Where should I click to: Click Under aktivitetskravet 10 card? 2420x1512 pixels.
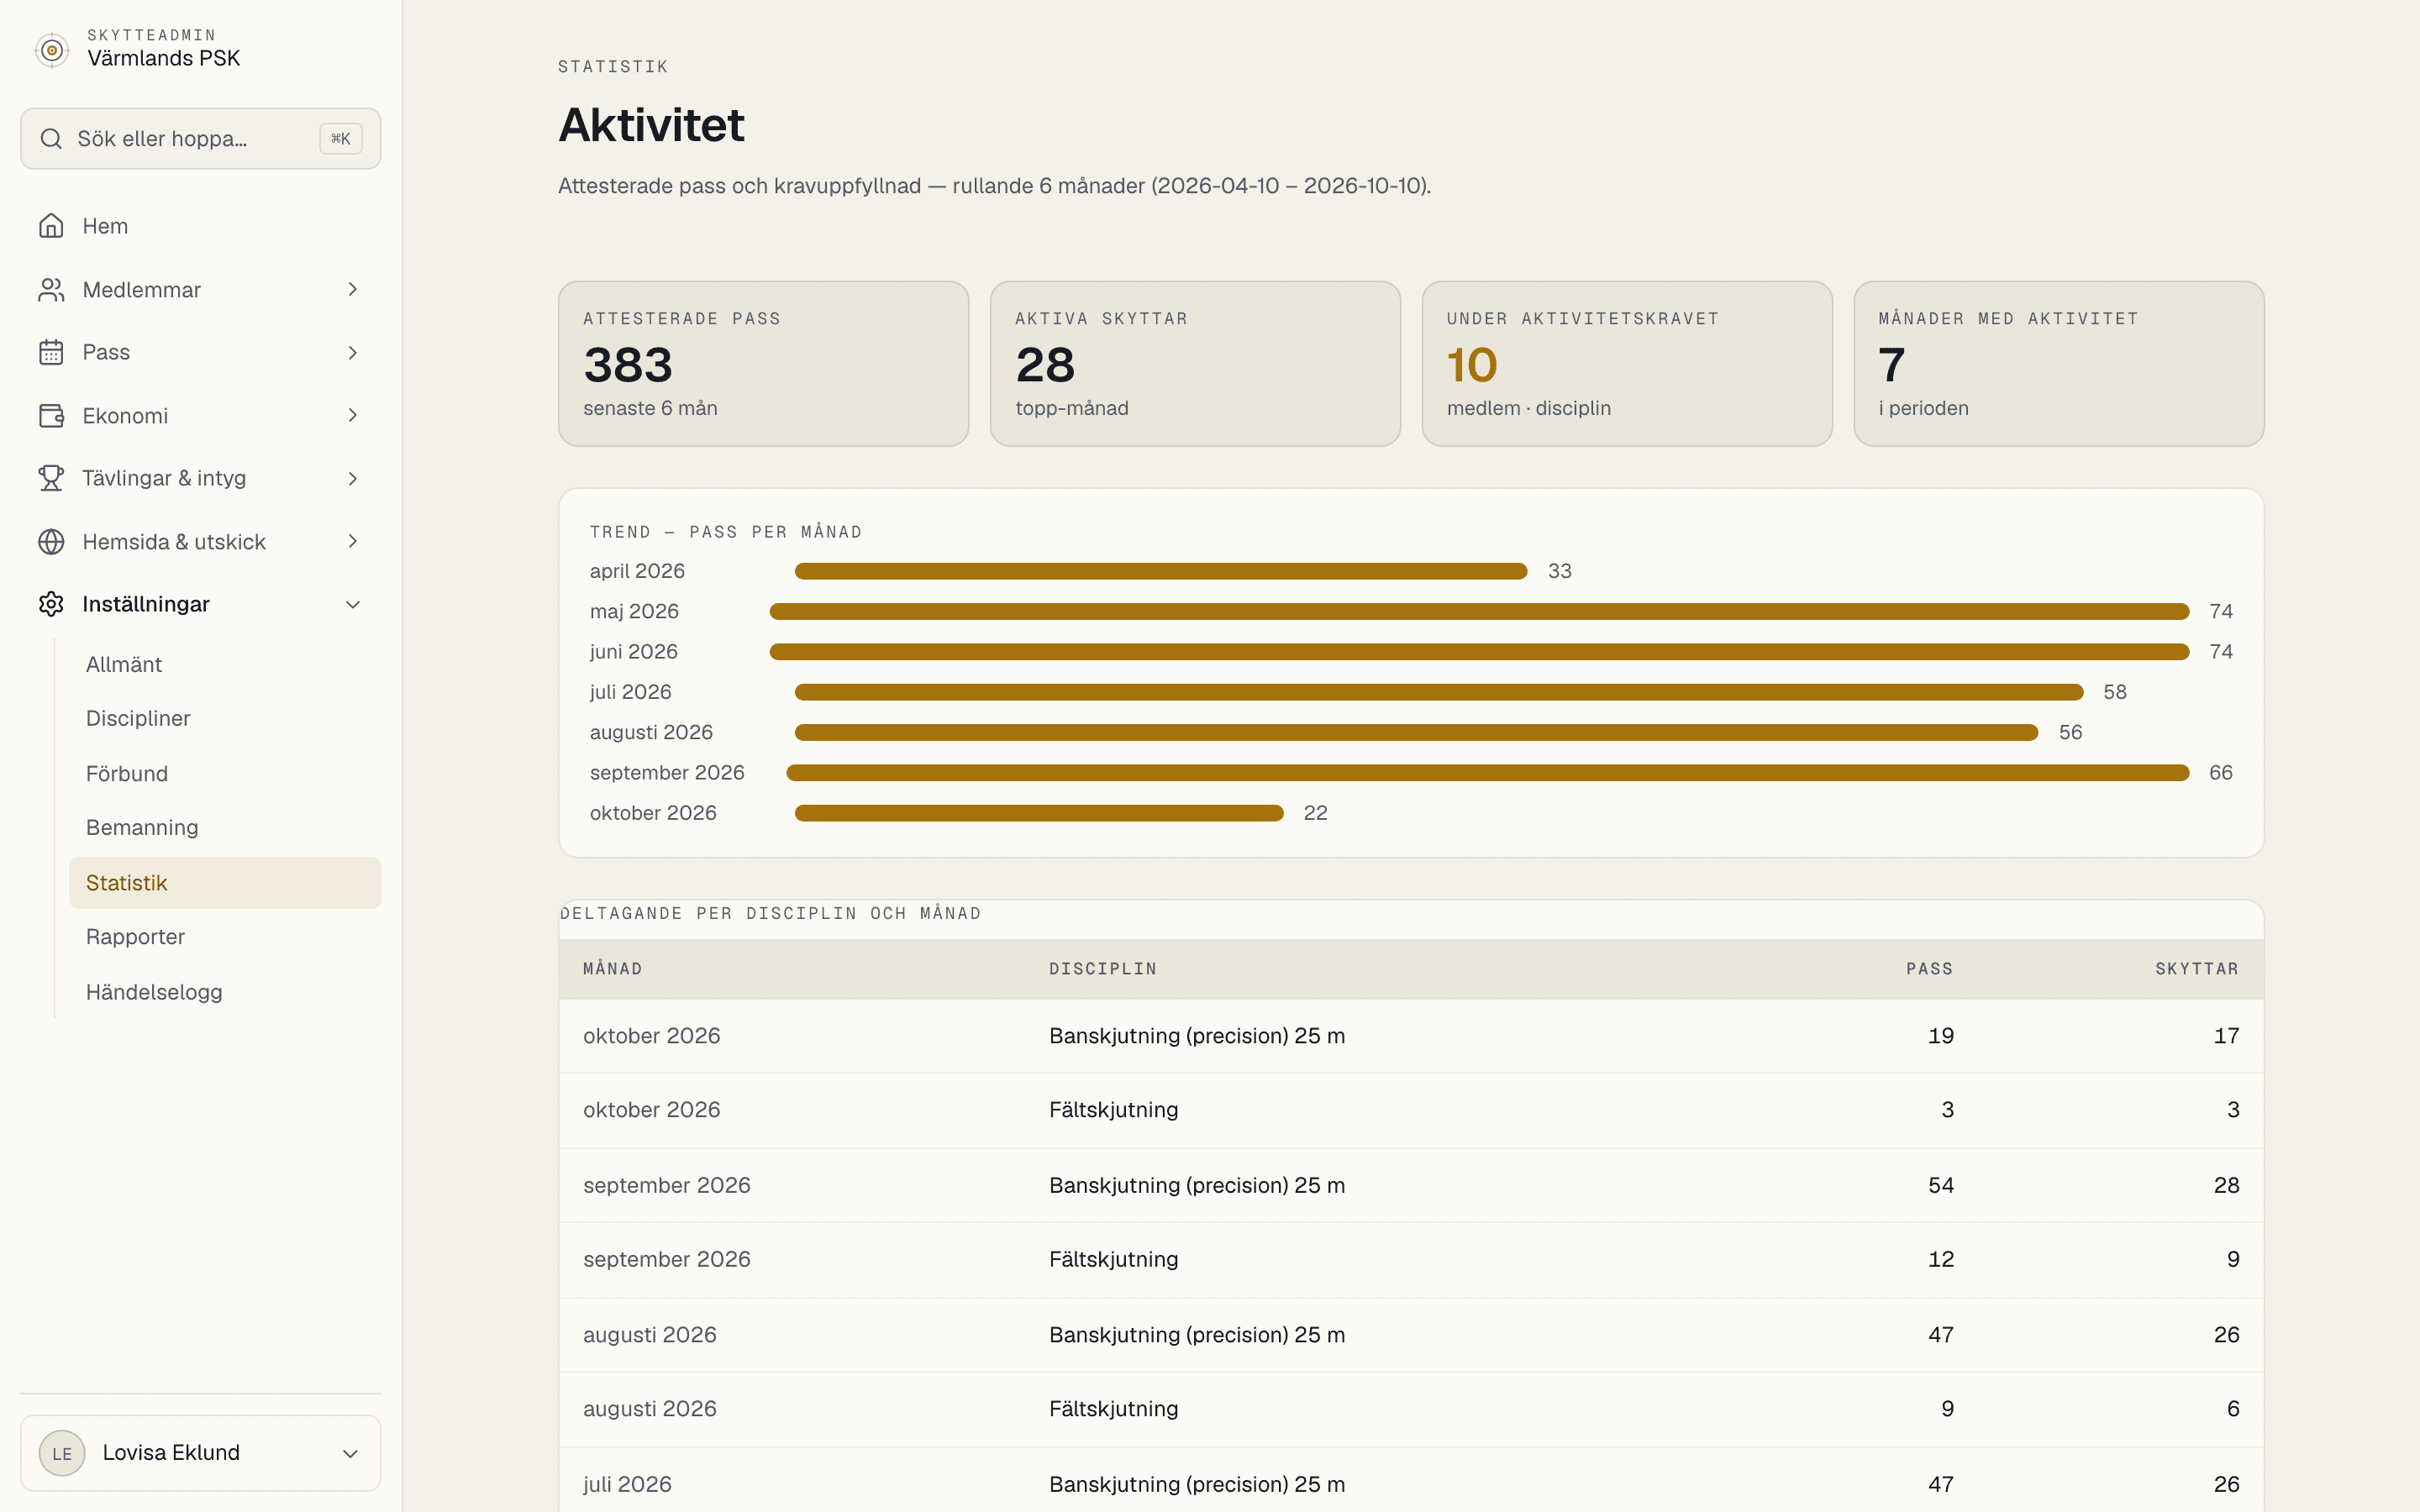click(x=1627, y=364)
